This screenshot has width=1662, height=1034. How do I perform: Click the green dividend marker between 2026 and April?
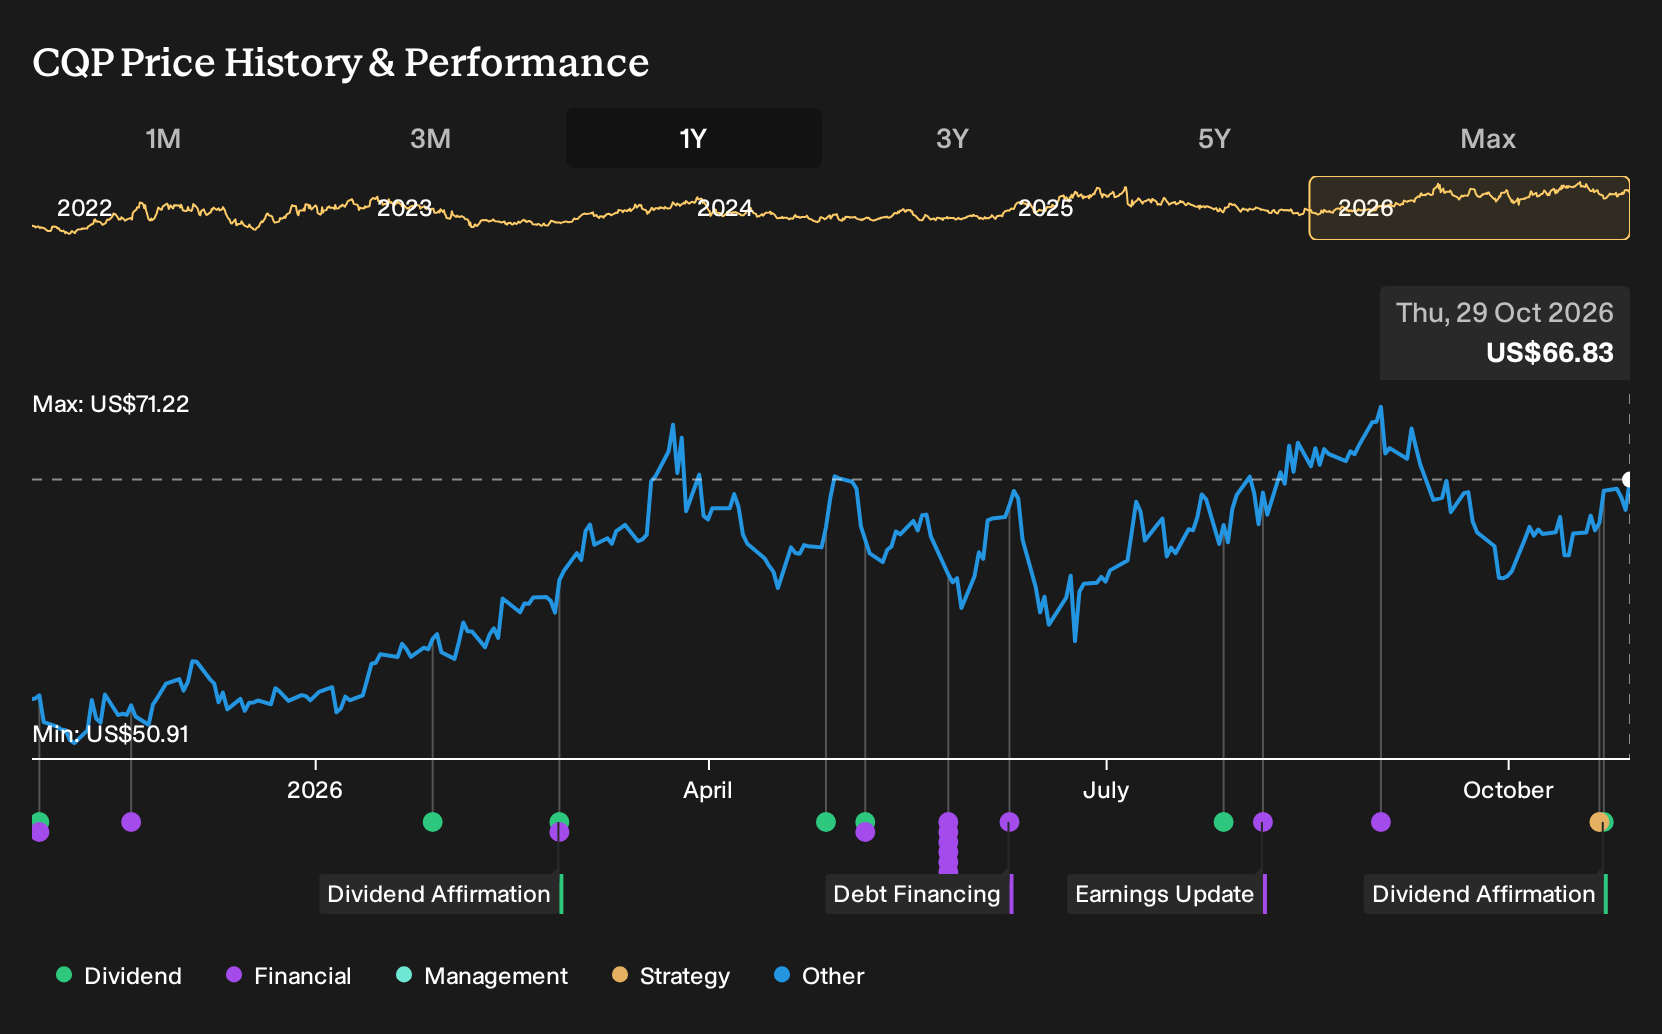432,822
